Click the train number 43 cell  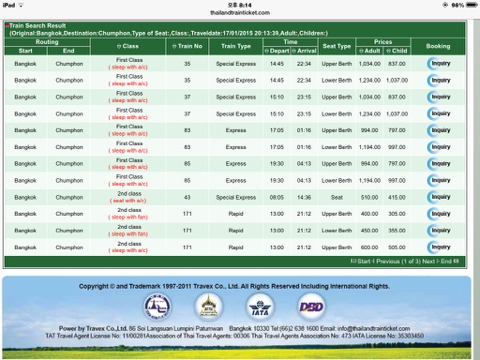pos(187,197)
